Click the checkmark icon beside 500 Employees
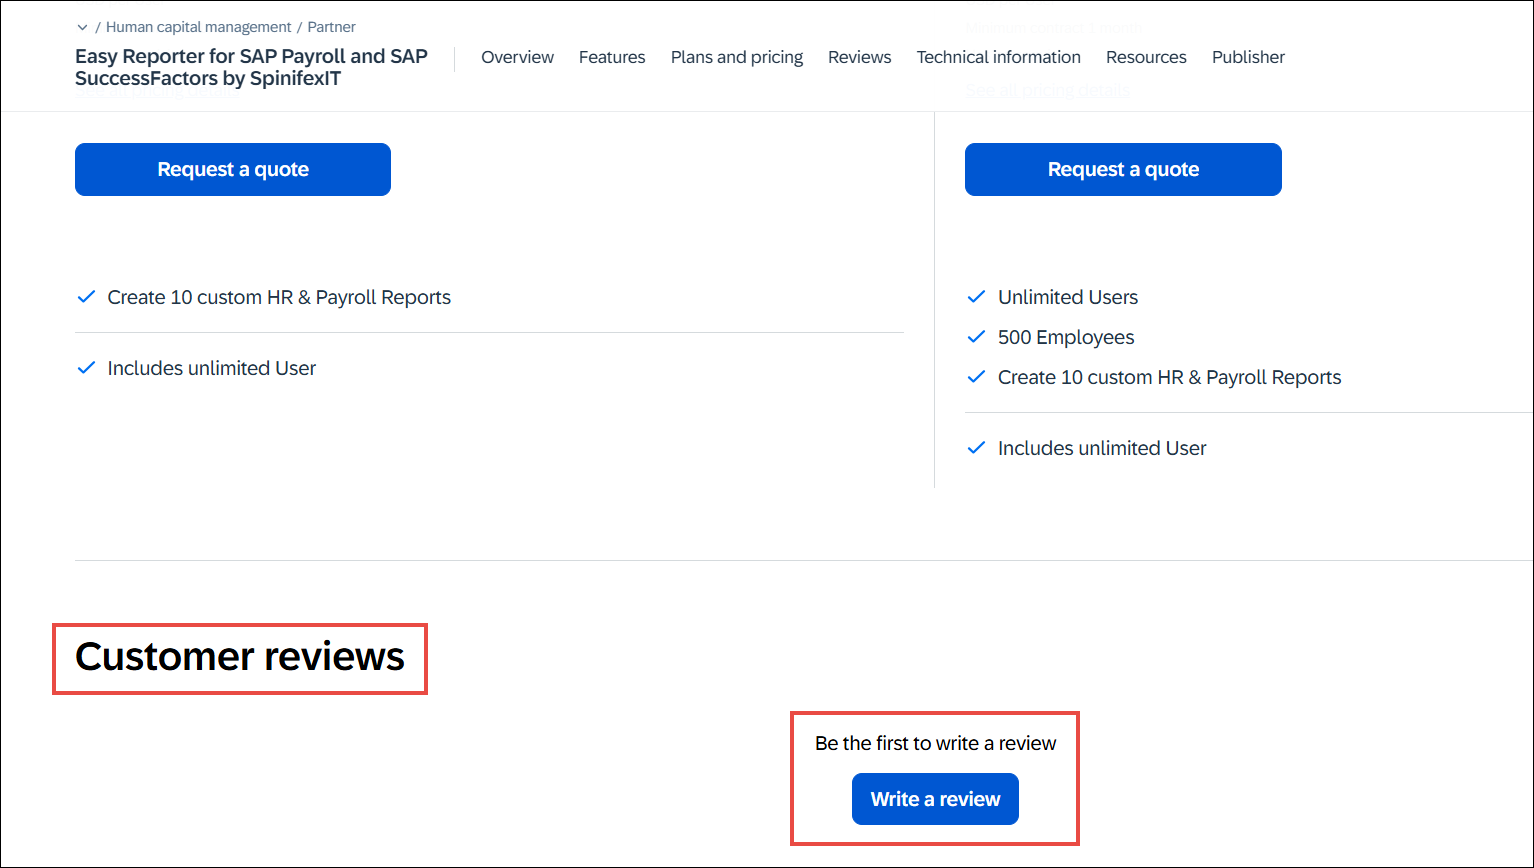The width and height of the screenshot is (1534, 868). [x=976, y=337]
